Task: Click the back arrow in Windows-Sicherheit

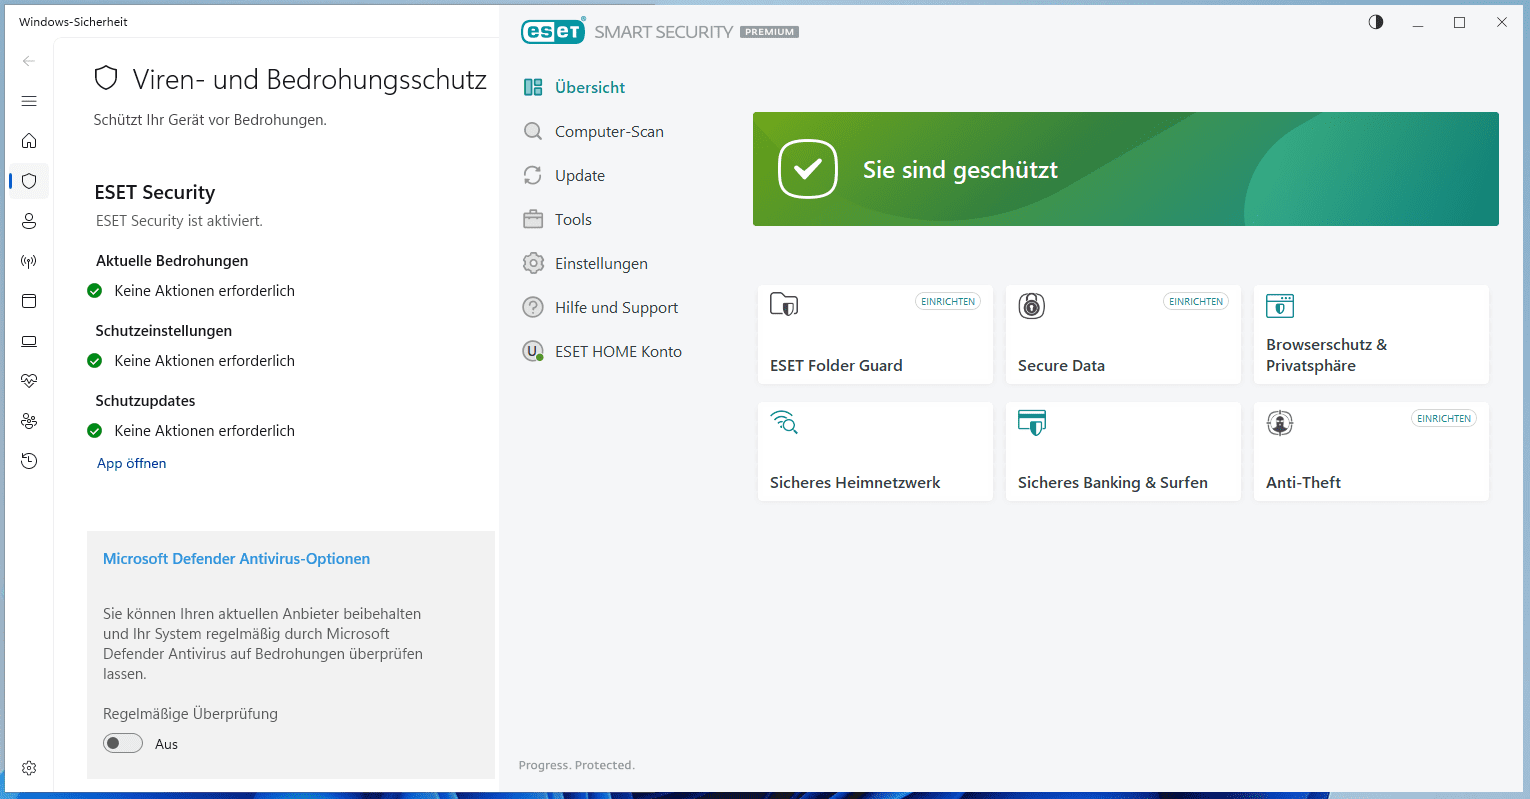Action: tap(29, 61)
